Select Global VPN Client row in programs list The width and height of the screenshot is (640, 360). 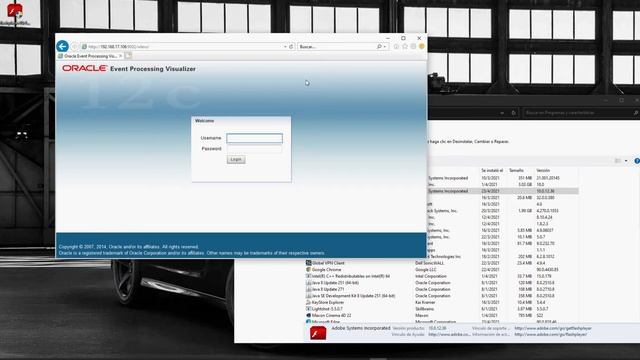[x=442, y=263]
